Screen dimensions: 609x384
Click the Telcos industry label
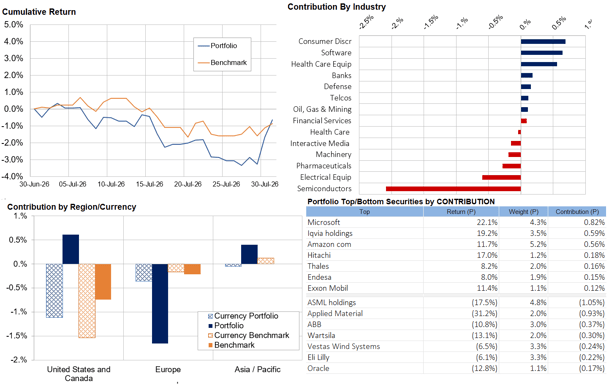click(341, 98)
